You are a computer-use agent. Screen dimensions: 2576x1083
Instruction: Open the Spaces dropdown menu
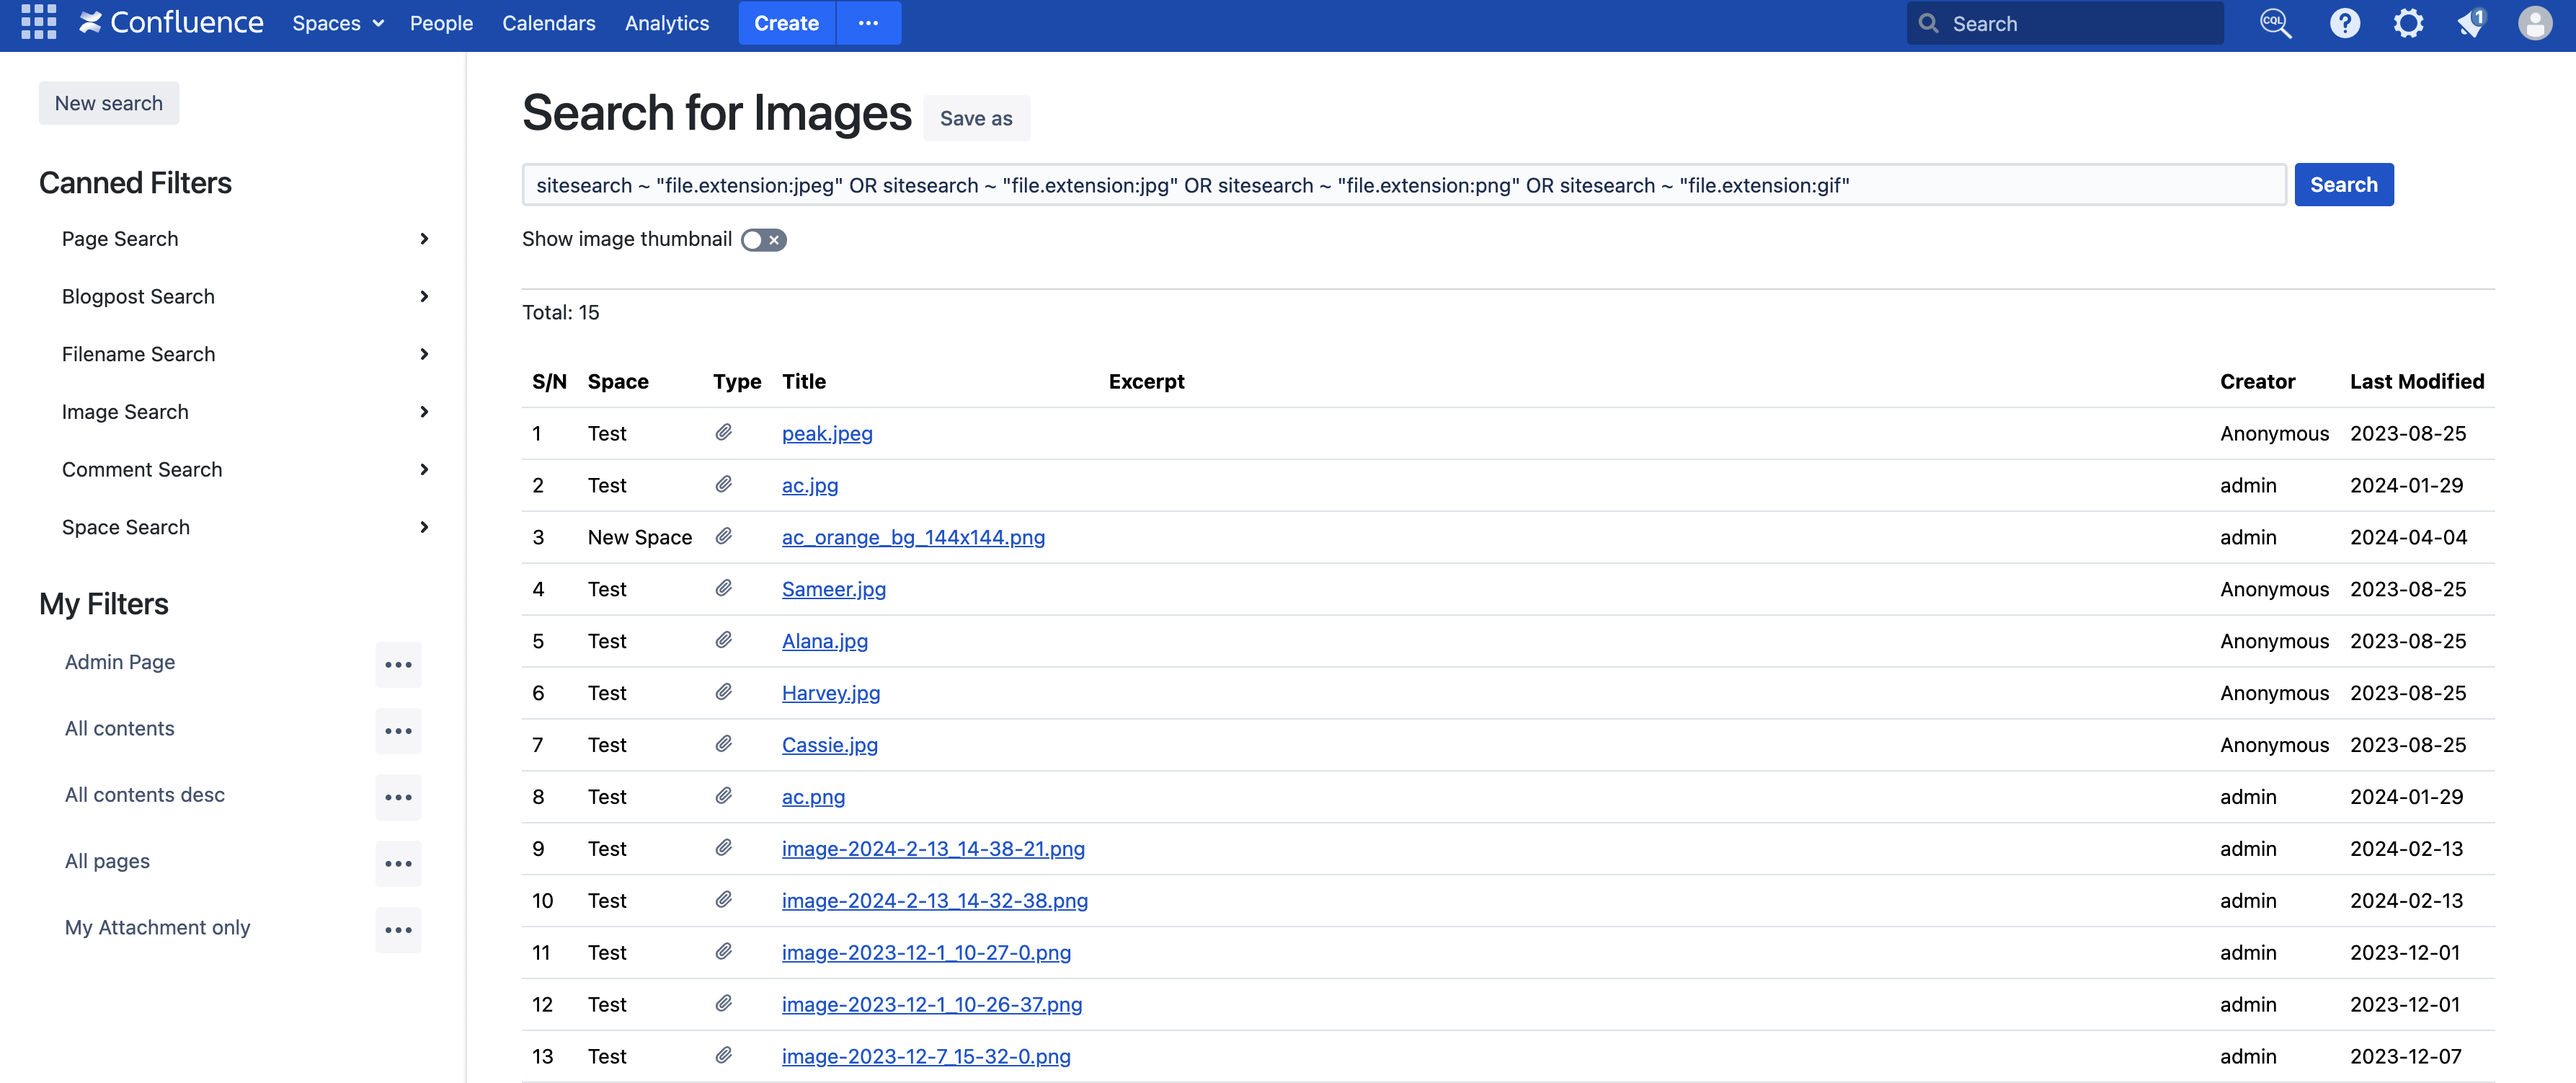(x=337, y=23)
